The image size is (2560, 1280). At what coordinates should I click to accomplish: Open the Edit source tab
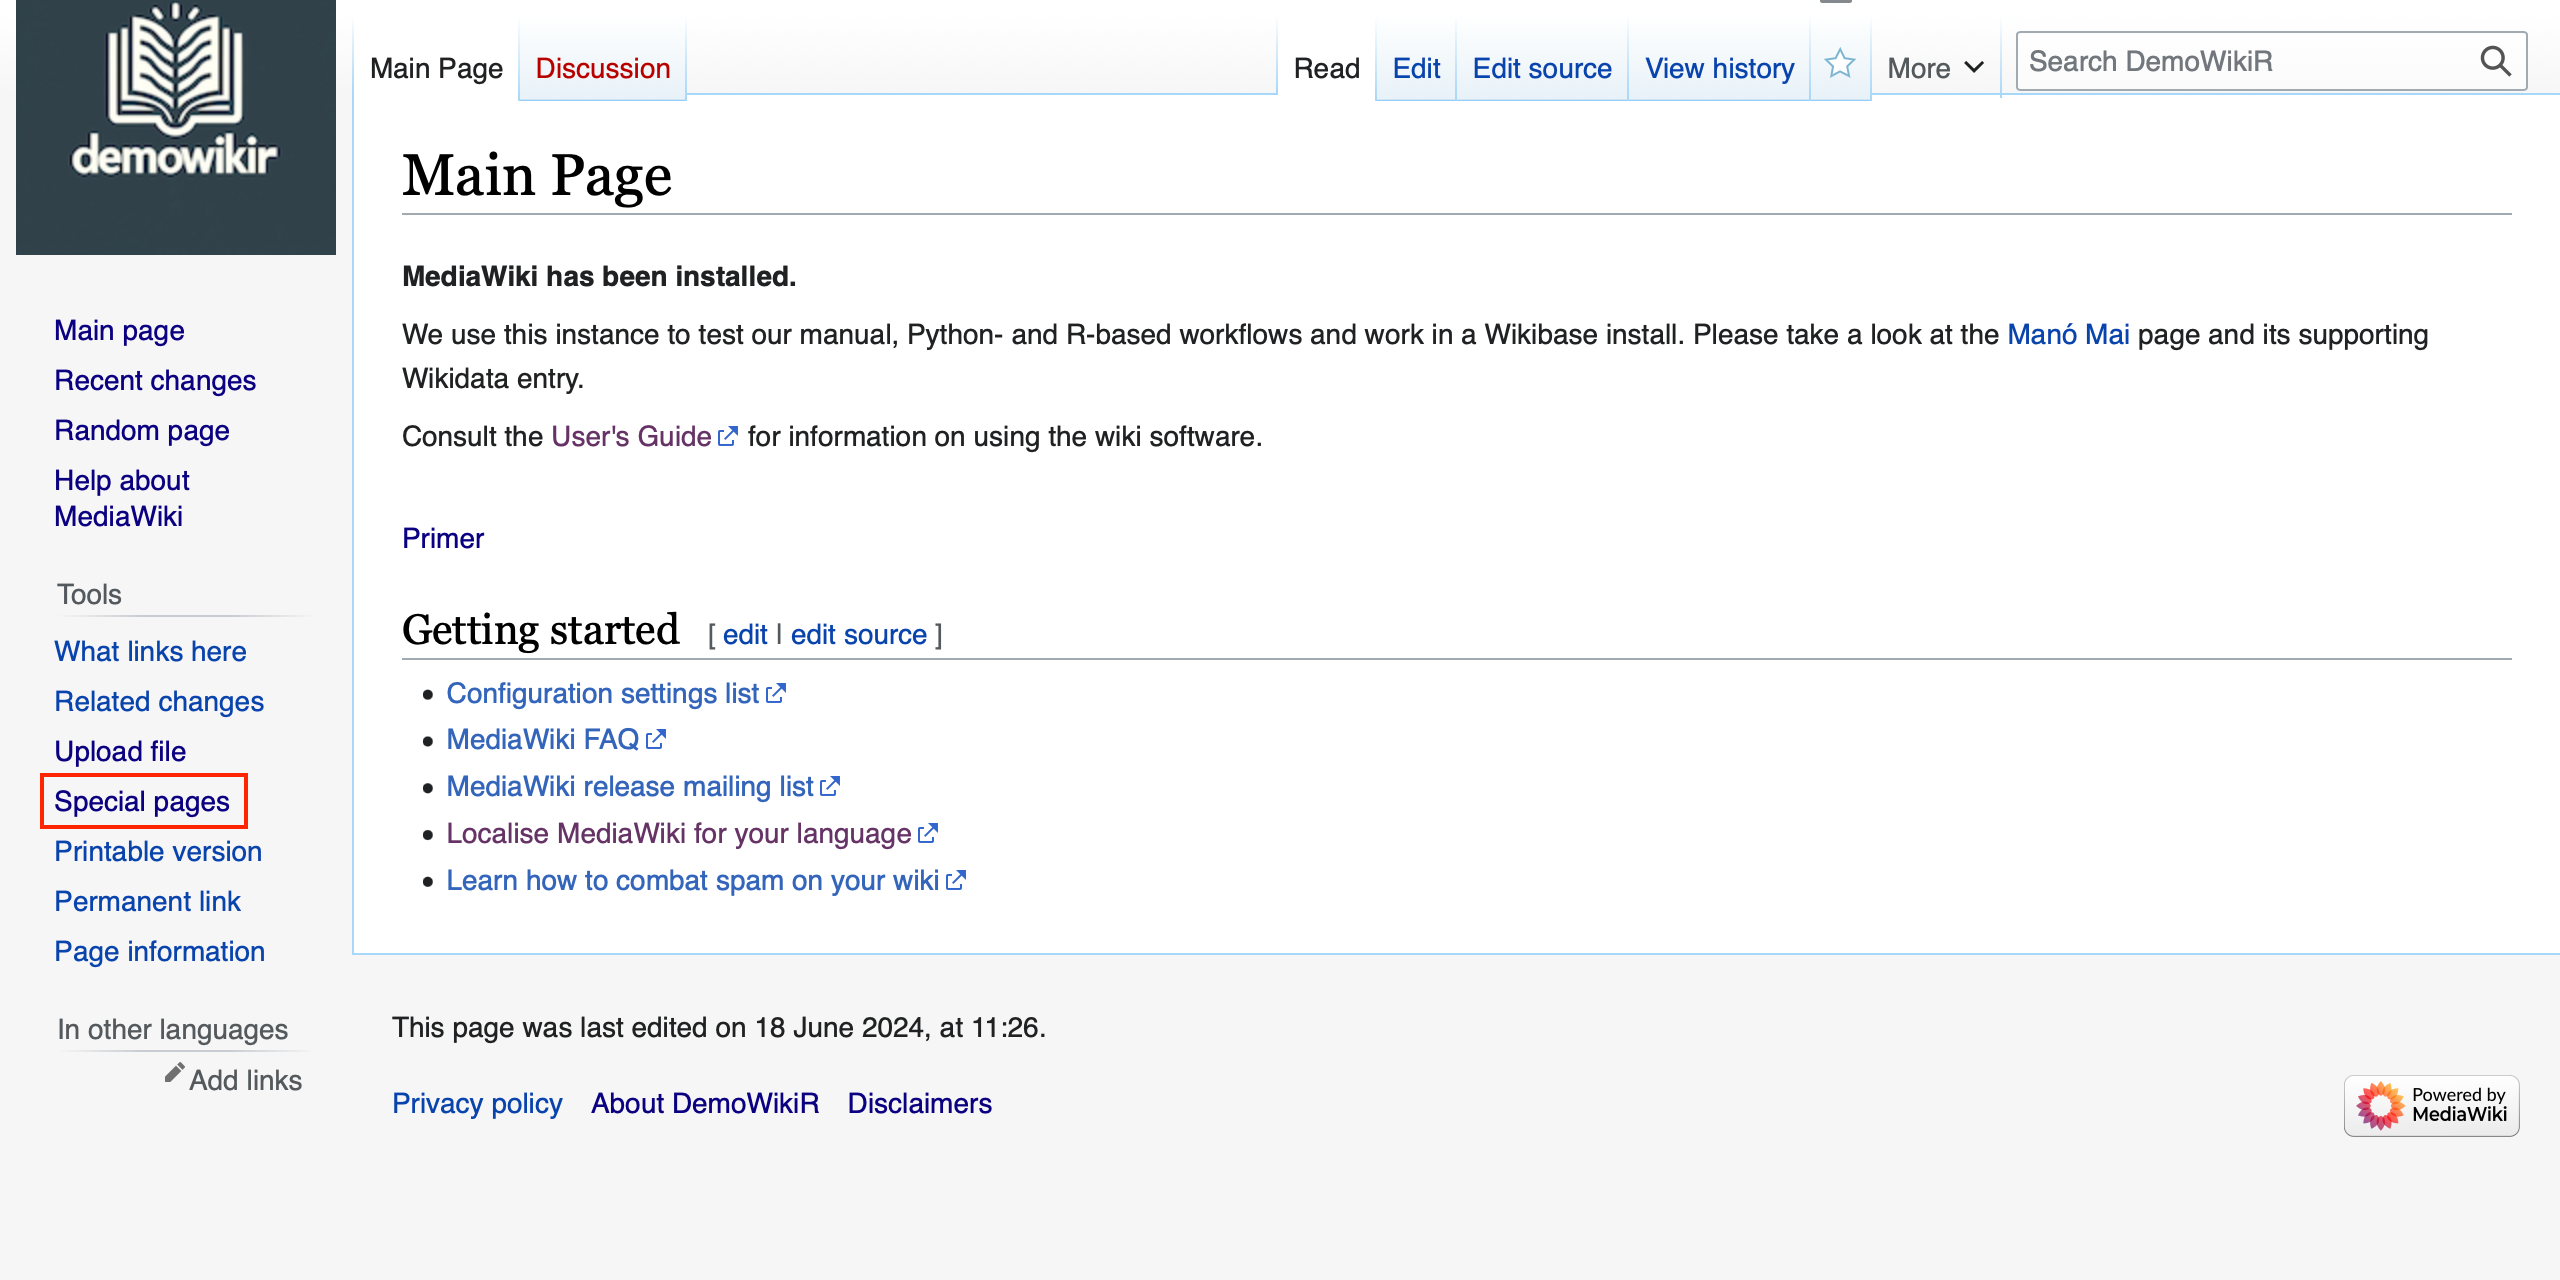pyautogui.click(x=1541, y=68)
